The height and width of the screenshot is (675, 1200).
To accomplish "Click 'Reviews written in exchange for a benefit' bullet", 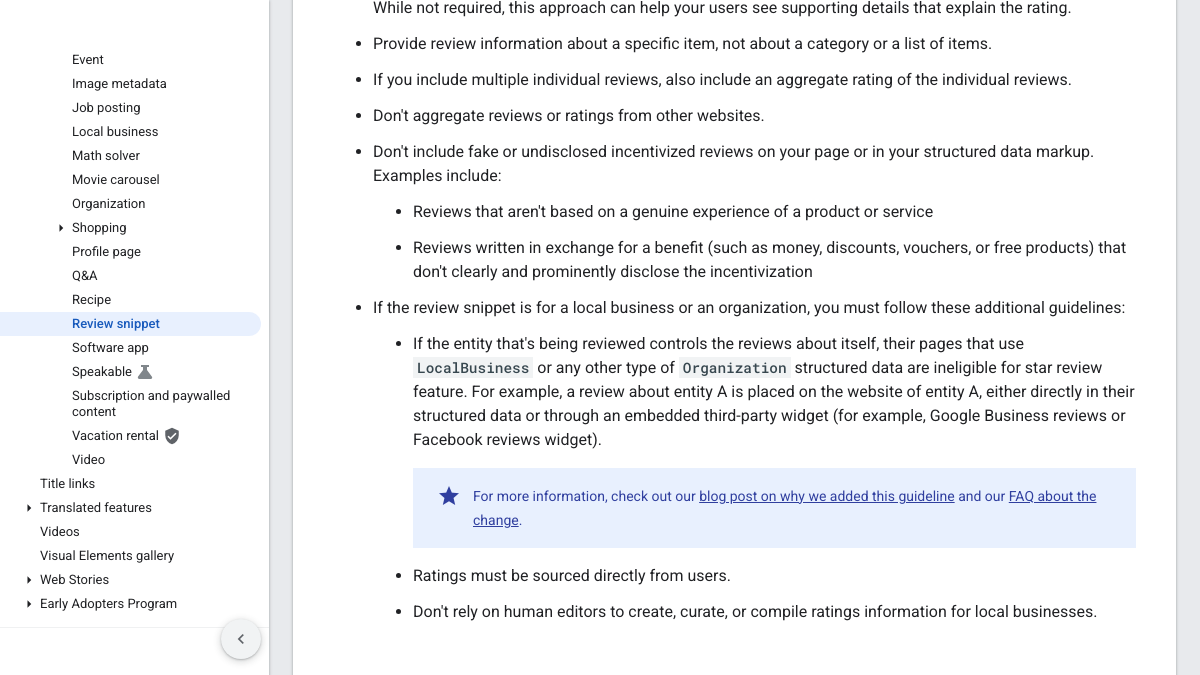I will click(770, 260).
